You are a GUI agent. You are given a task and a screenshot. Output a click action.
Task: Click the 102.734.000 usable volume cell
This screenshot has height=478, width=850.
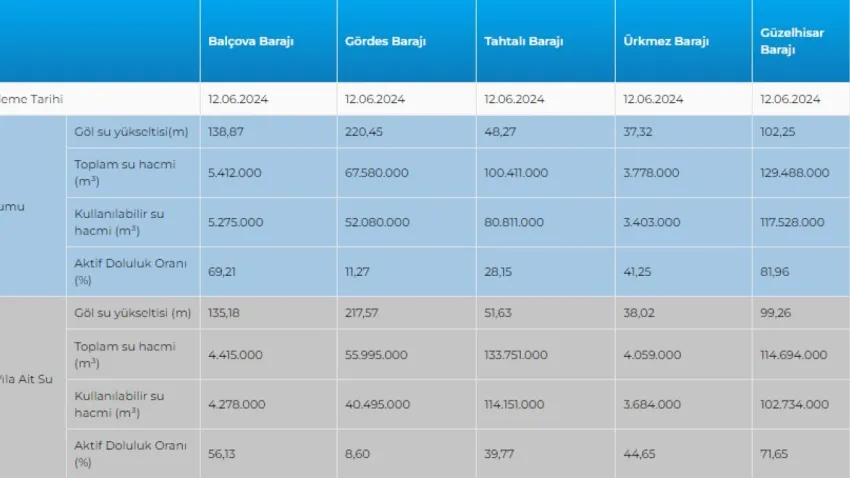coord(794,404)
